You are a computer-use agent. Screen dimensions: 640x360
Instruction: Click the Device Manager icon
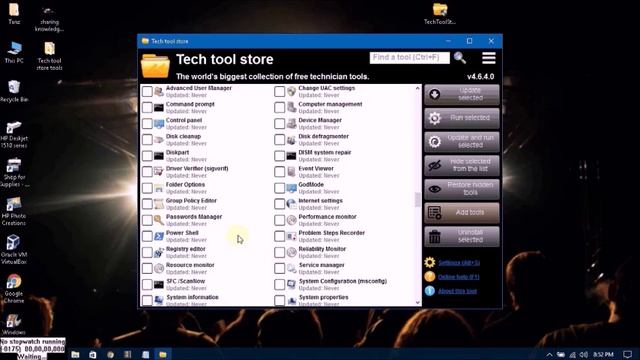click(x=291, y=124)
